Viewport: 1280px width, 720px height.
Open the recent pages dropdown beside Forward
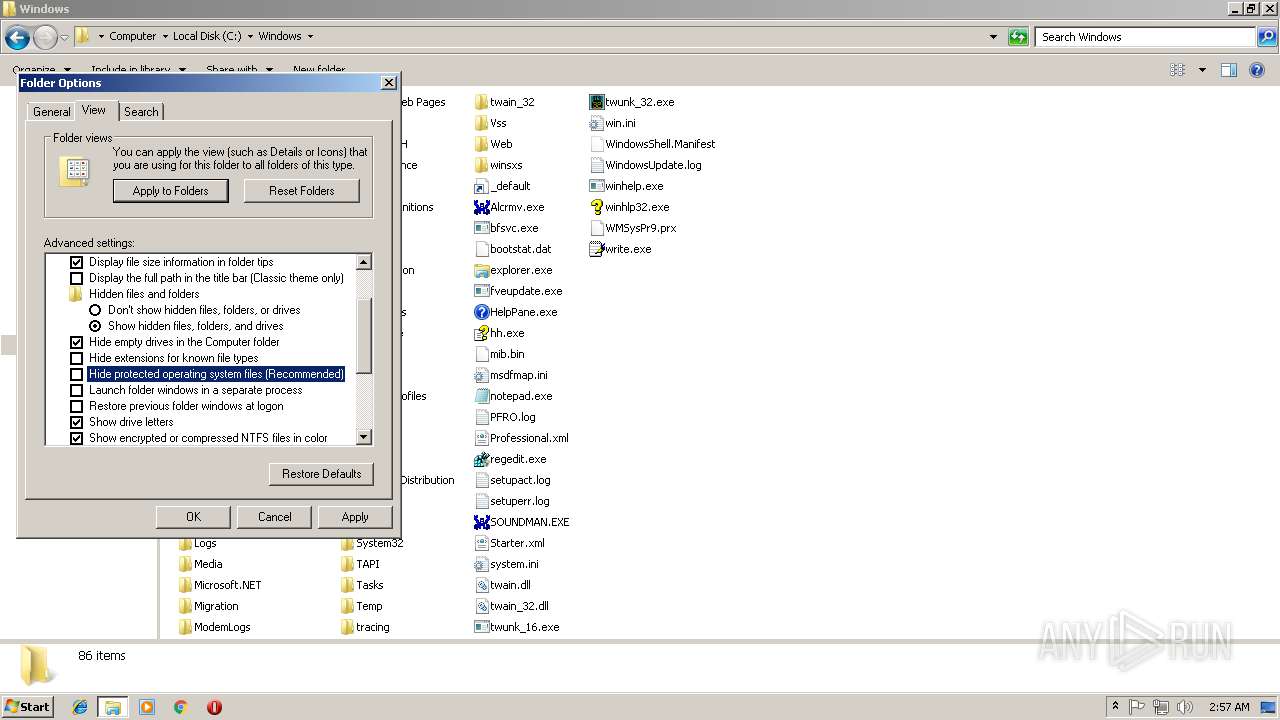click(x=64, y=38)
